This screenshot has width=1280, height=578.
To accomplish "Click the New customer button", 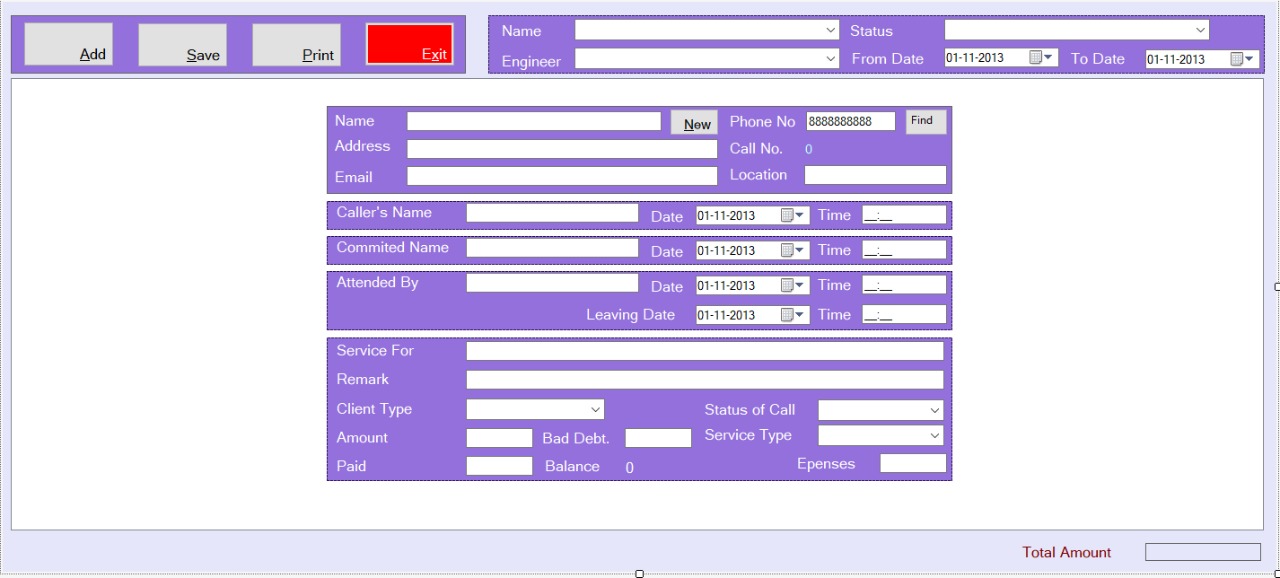I will pyautogui.click(x=694, y=123).
